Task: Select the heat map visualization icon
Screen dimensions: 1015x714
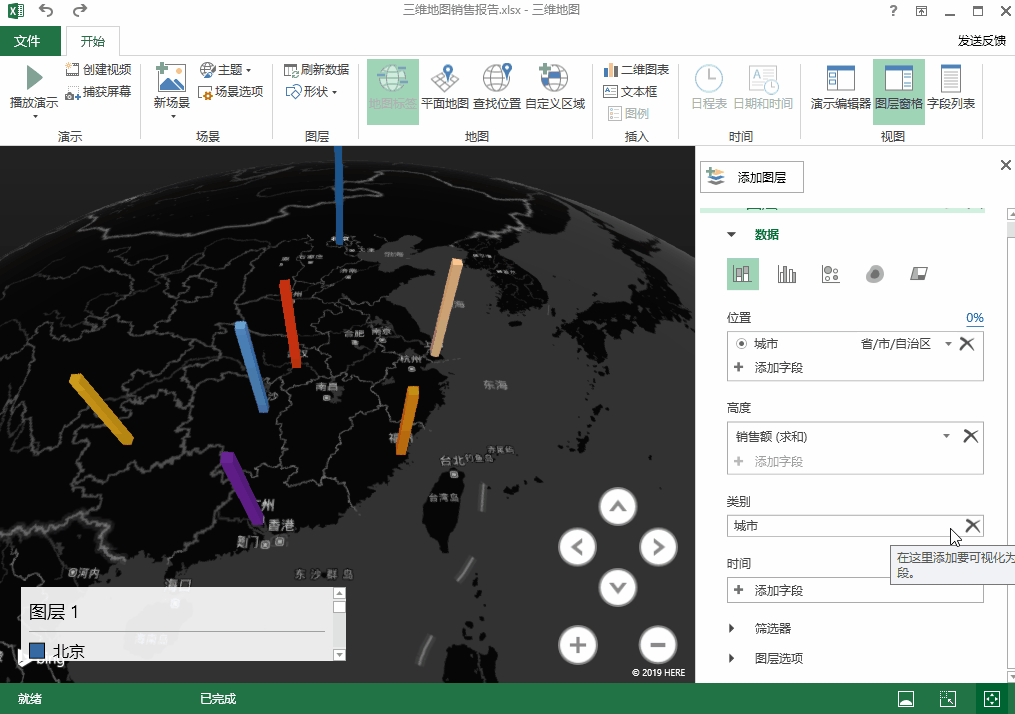Action: tap(875, 274)
